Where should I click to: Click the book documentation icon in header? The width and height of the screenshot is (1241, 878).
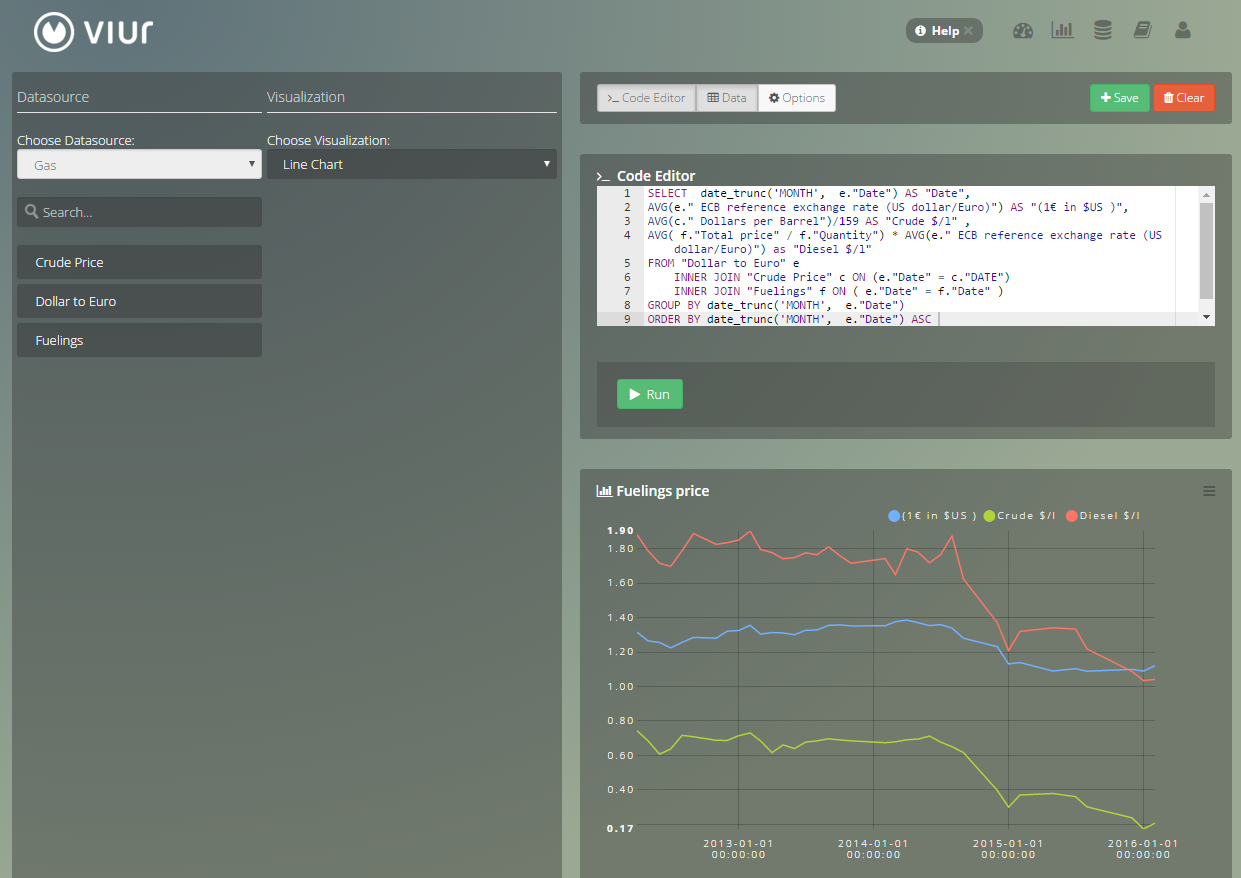pyautogui.click(x=1142, y=31)
